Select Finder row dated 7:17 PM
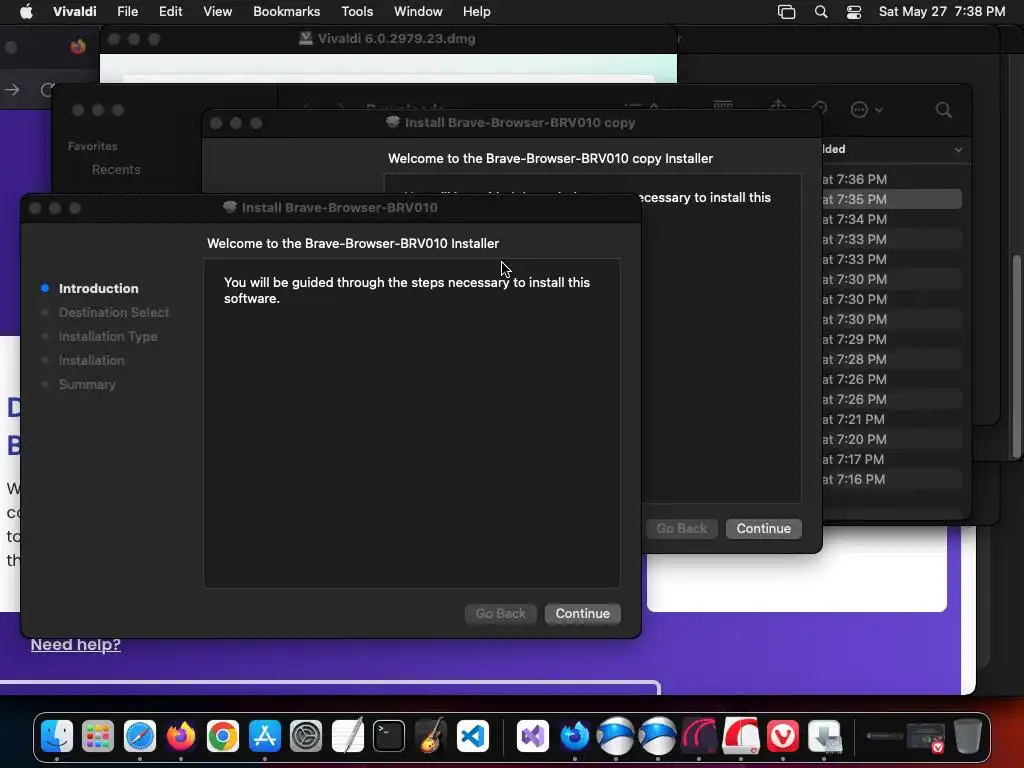 891,460
